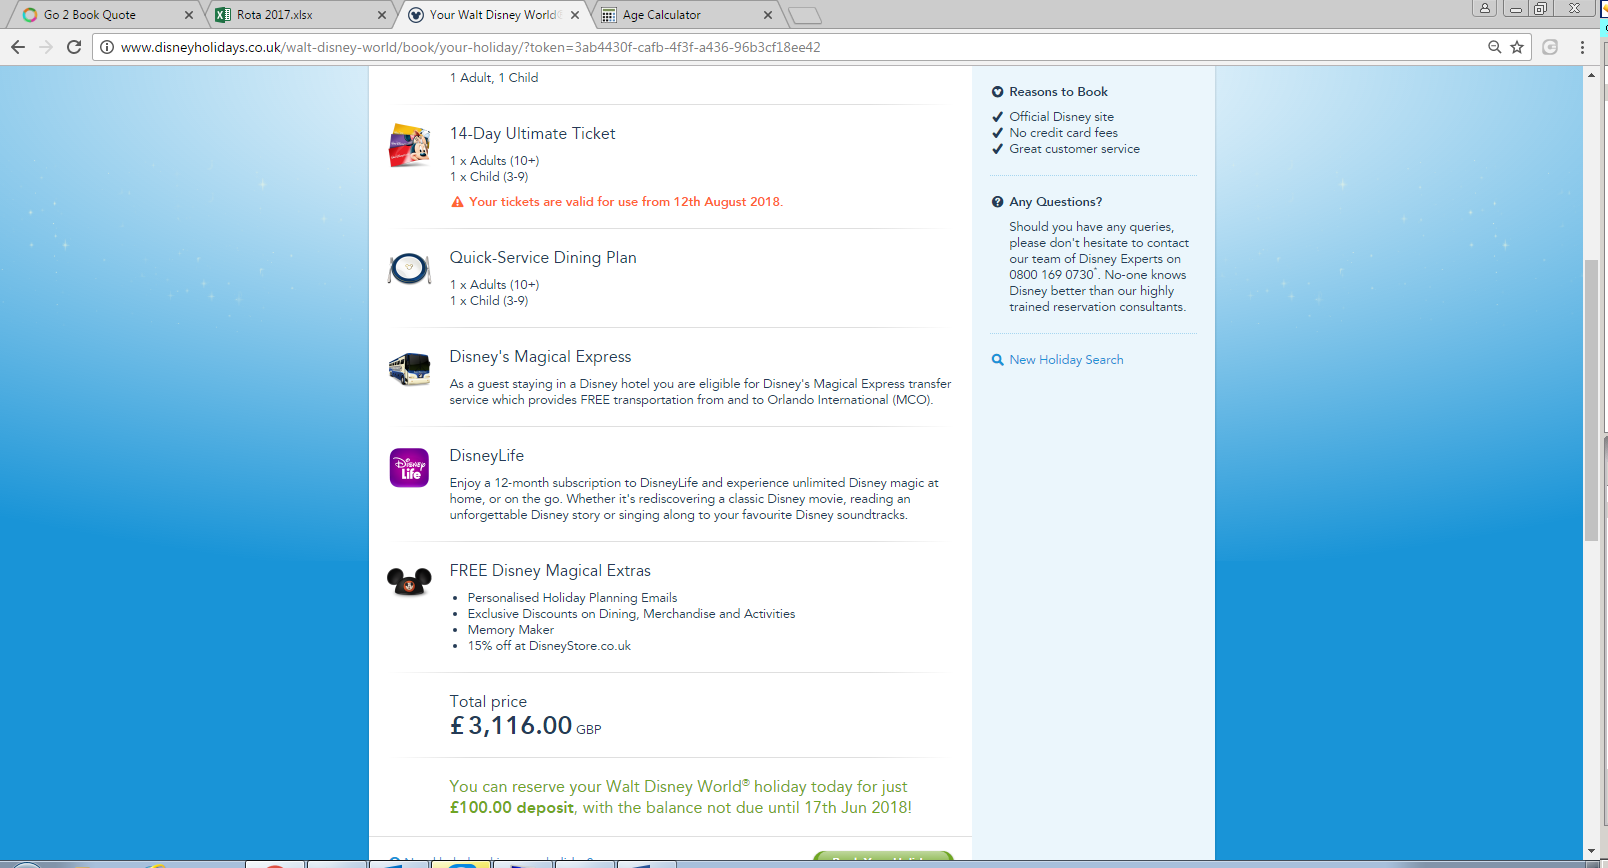Open the zoom indicator in address bar
The width and height of the screenshot is (1608, 868).
[1495, 47]
